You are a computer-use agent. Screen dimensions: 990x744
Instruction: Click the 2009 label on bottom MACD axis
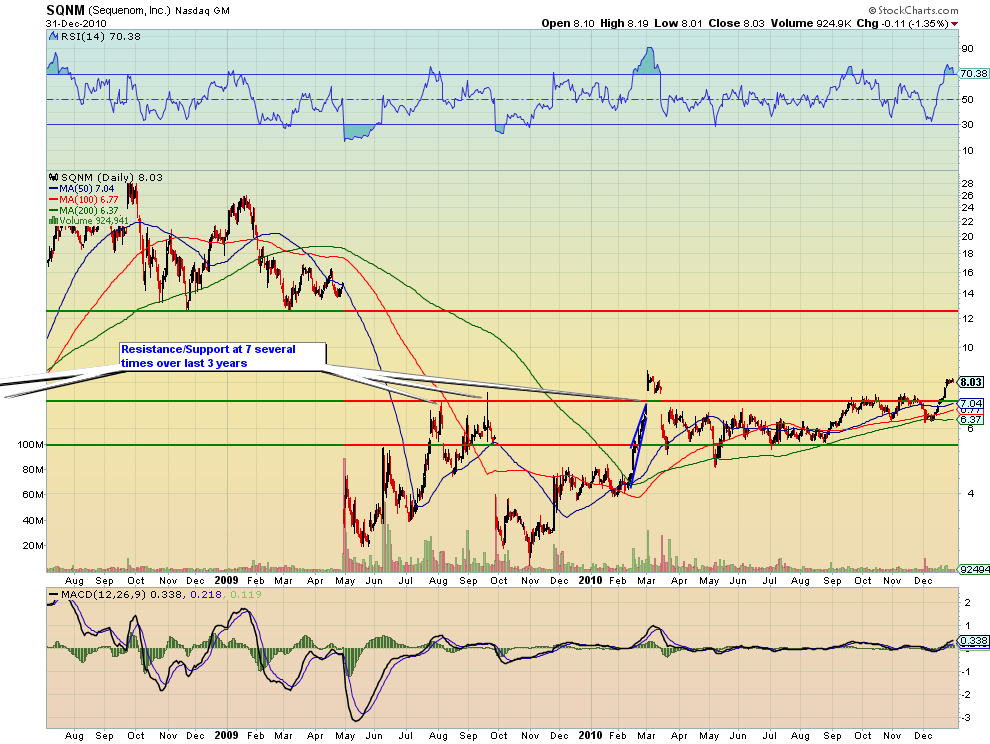point(226,736)
